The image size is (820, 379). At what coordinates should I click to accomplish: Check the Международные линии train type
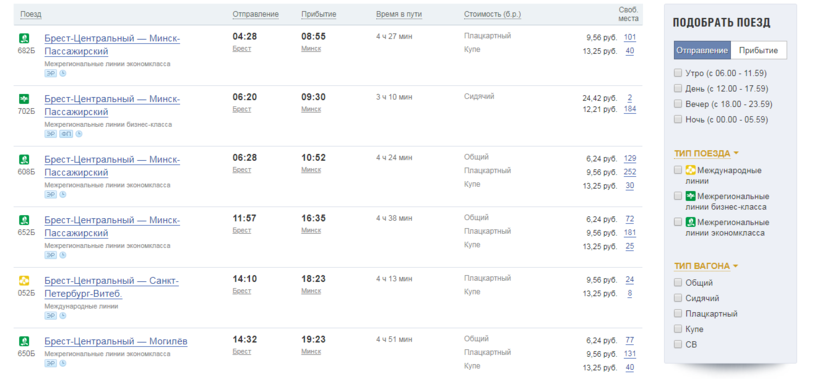(x=678, y=170)
